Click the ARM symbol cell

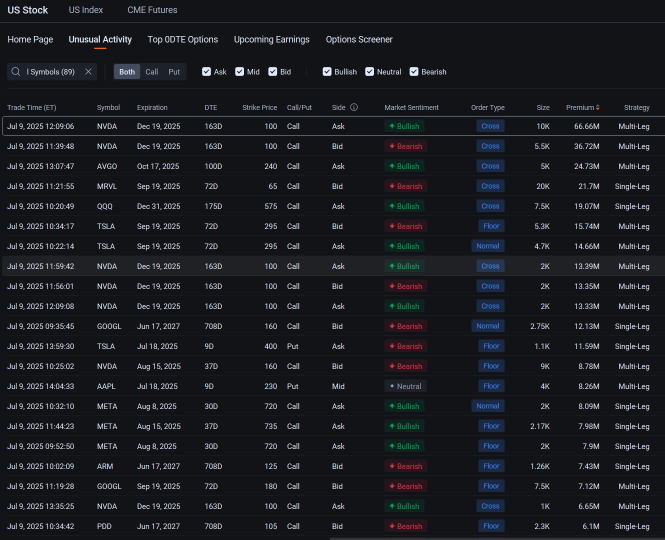coord(105,466)
